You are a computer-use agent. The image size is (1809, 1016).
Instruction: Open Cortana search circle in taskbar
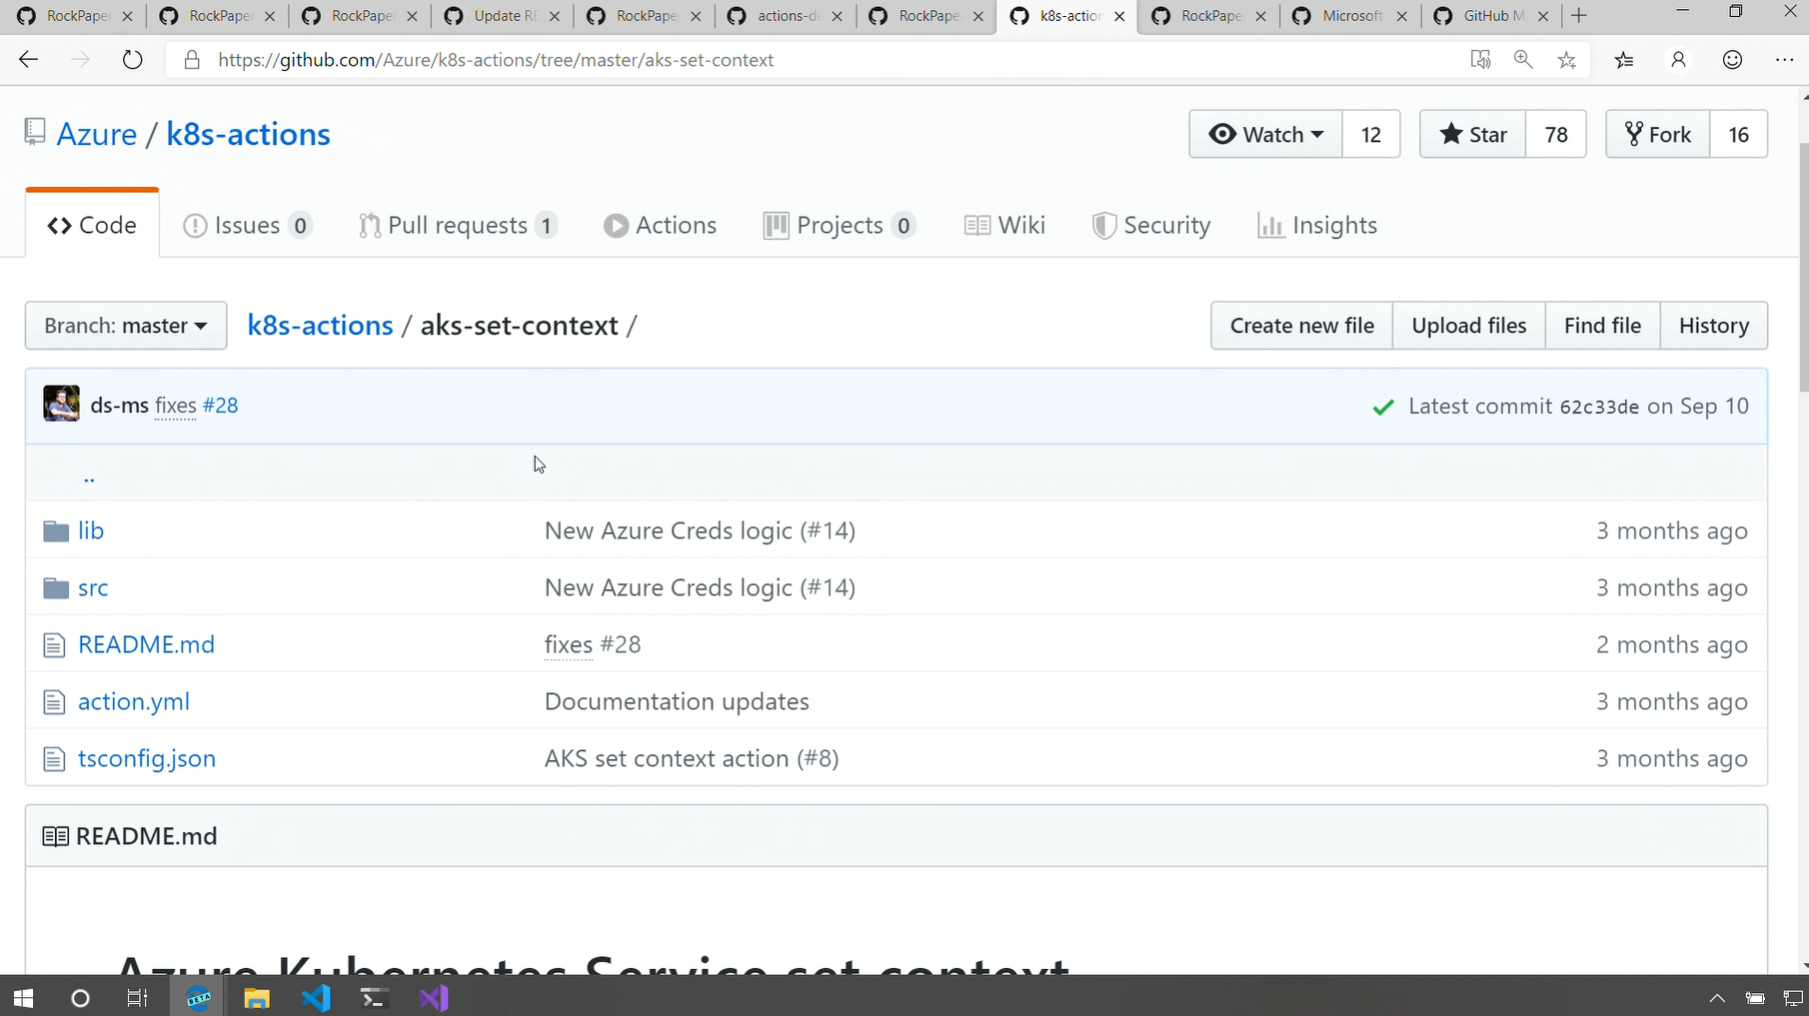point(80,998)
